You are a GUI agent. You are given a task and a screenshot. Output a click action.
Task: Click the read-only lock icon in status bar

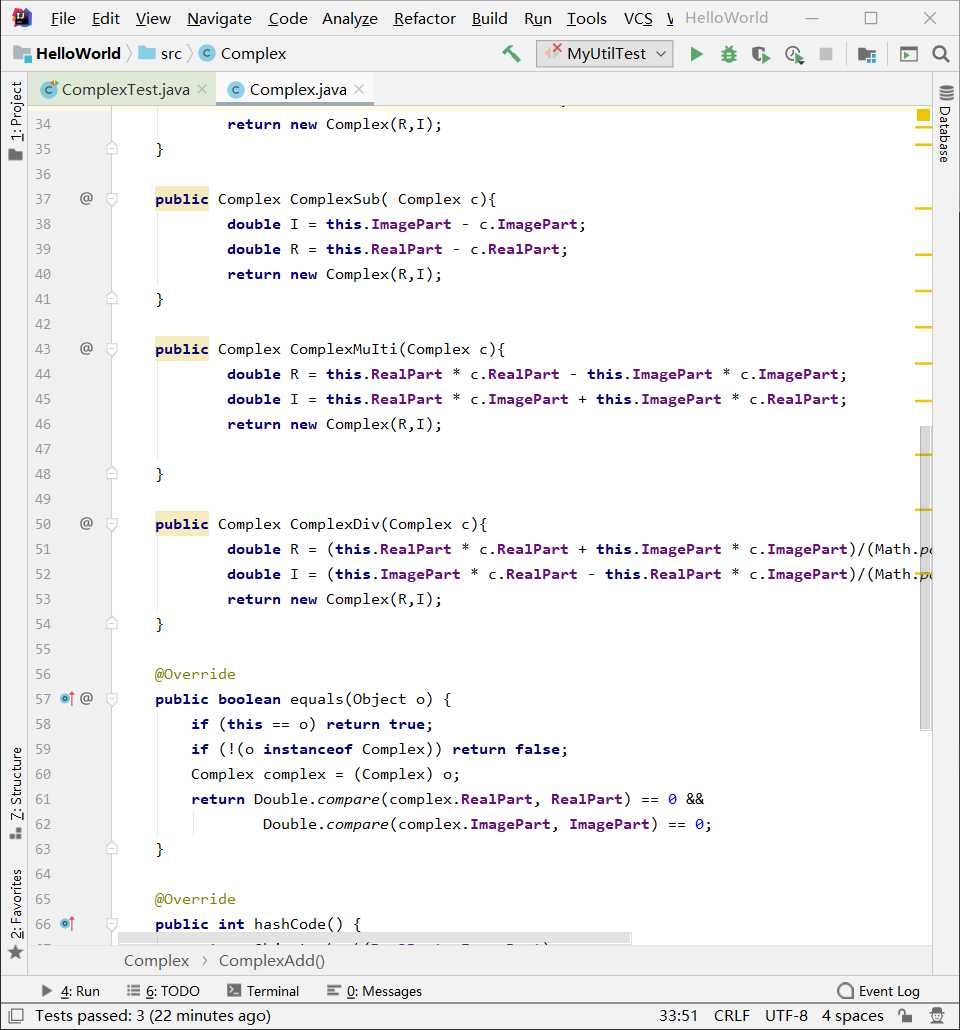(905, 1016)
